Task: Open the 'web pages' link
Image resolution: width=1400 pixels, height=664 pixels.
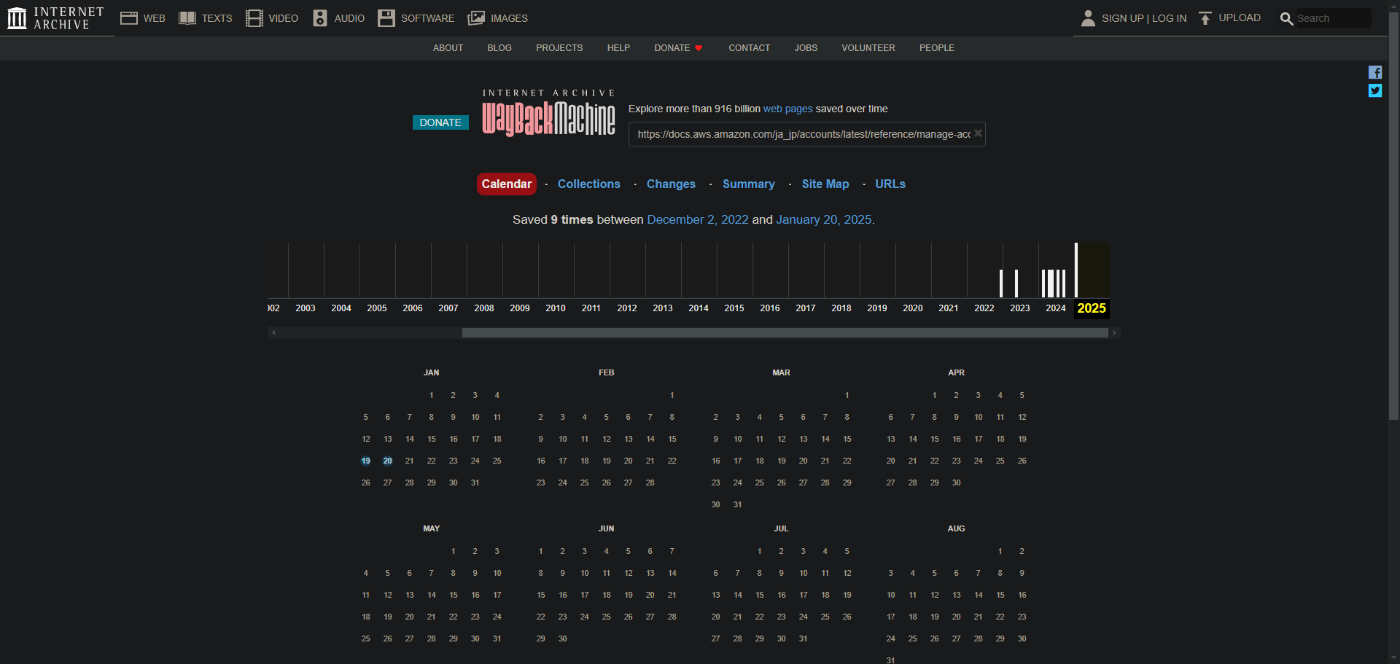Action: pos(788,109)
